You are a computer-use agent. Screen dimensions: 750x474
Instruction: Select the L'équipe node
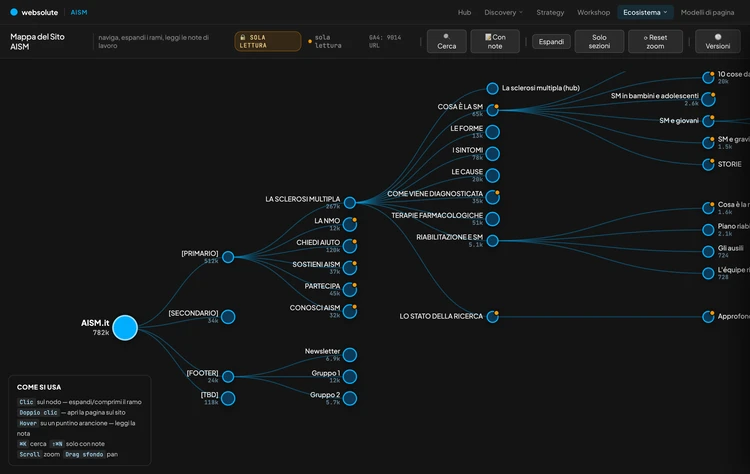click(x=708, y=273)
